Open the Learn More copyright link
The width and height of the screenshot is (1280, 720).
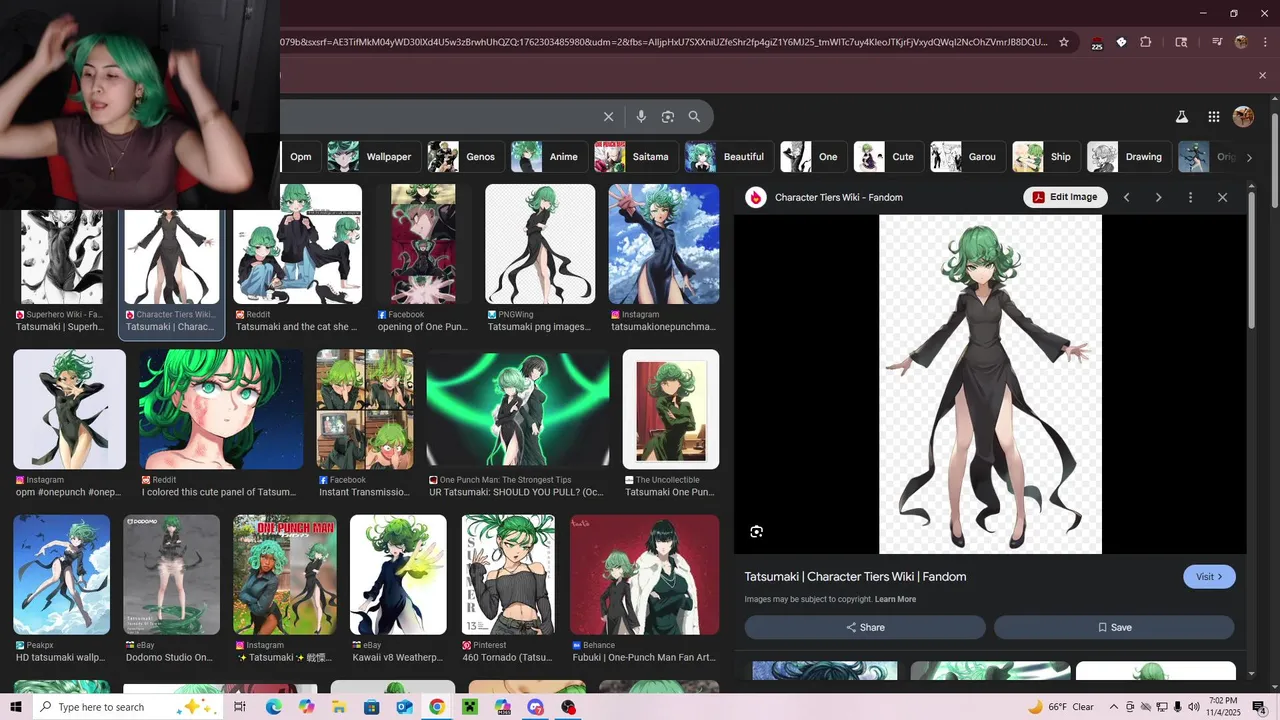pos(895,599)
